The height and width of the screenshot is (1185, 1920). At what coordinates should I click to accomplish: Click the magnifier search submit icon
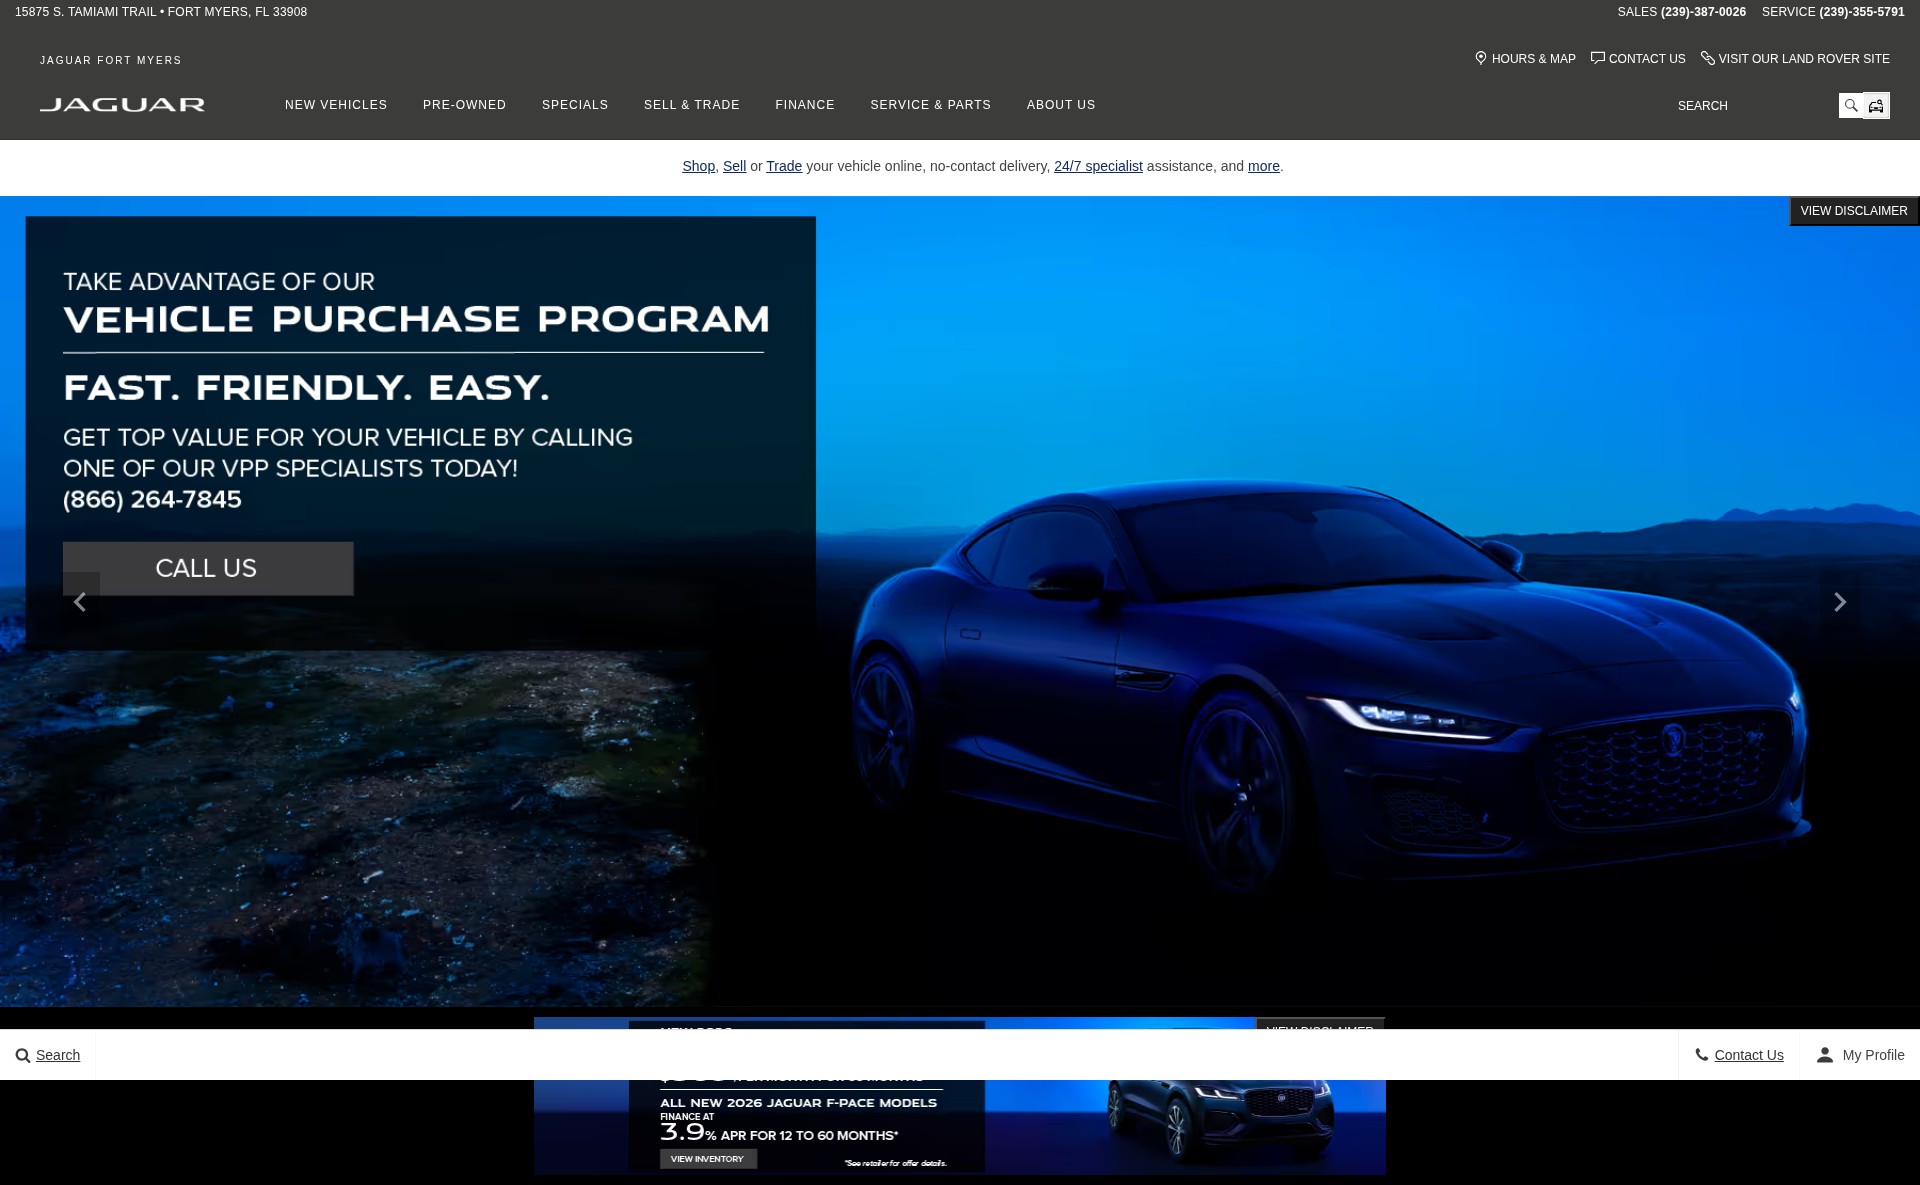coord(1851,106)
